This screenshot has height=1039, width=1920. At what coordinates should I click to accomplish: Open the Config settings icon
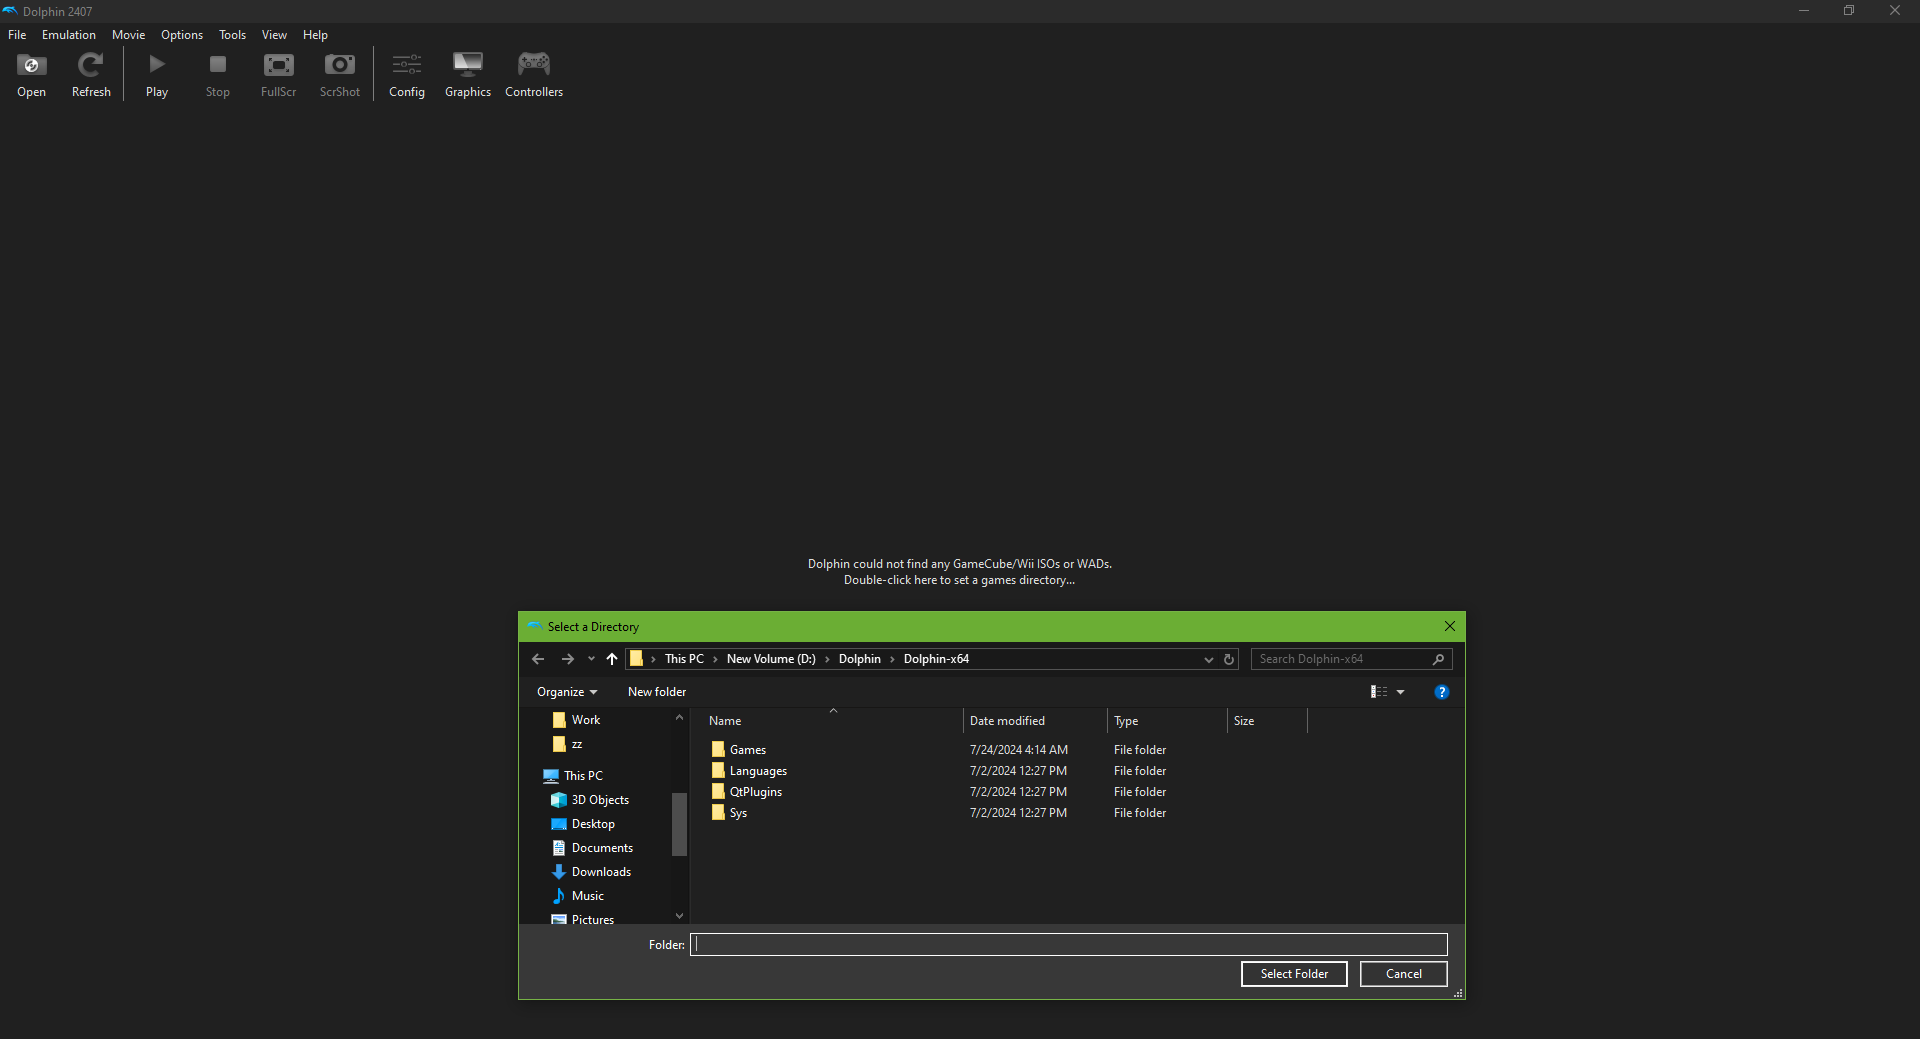coord(406,75)
